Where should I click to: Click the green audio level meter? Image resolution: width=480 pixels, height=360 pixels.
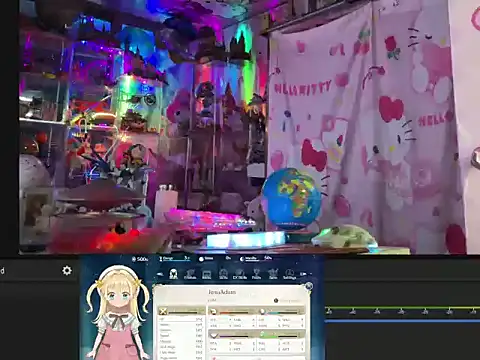(403, 308)
